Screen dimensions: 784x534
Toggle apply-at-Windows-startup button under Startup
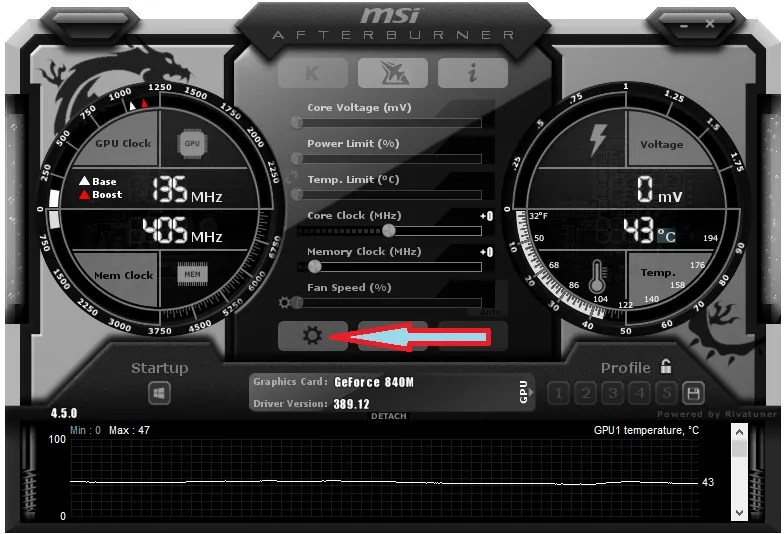click(x=160, y=394)
